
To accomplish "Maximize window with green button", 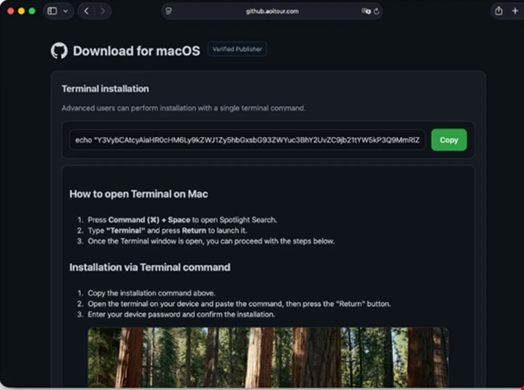I will 32,11.
